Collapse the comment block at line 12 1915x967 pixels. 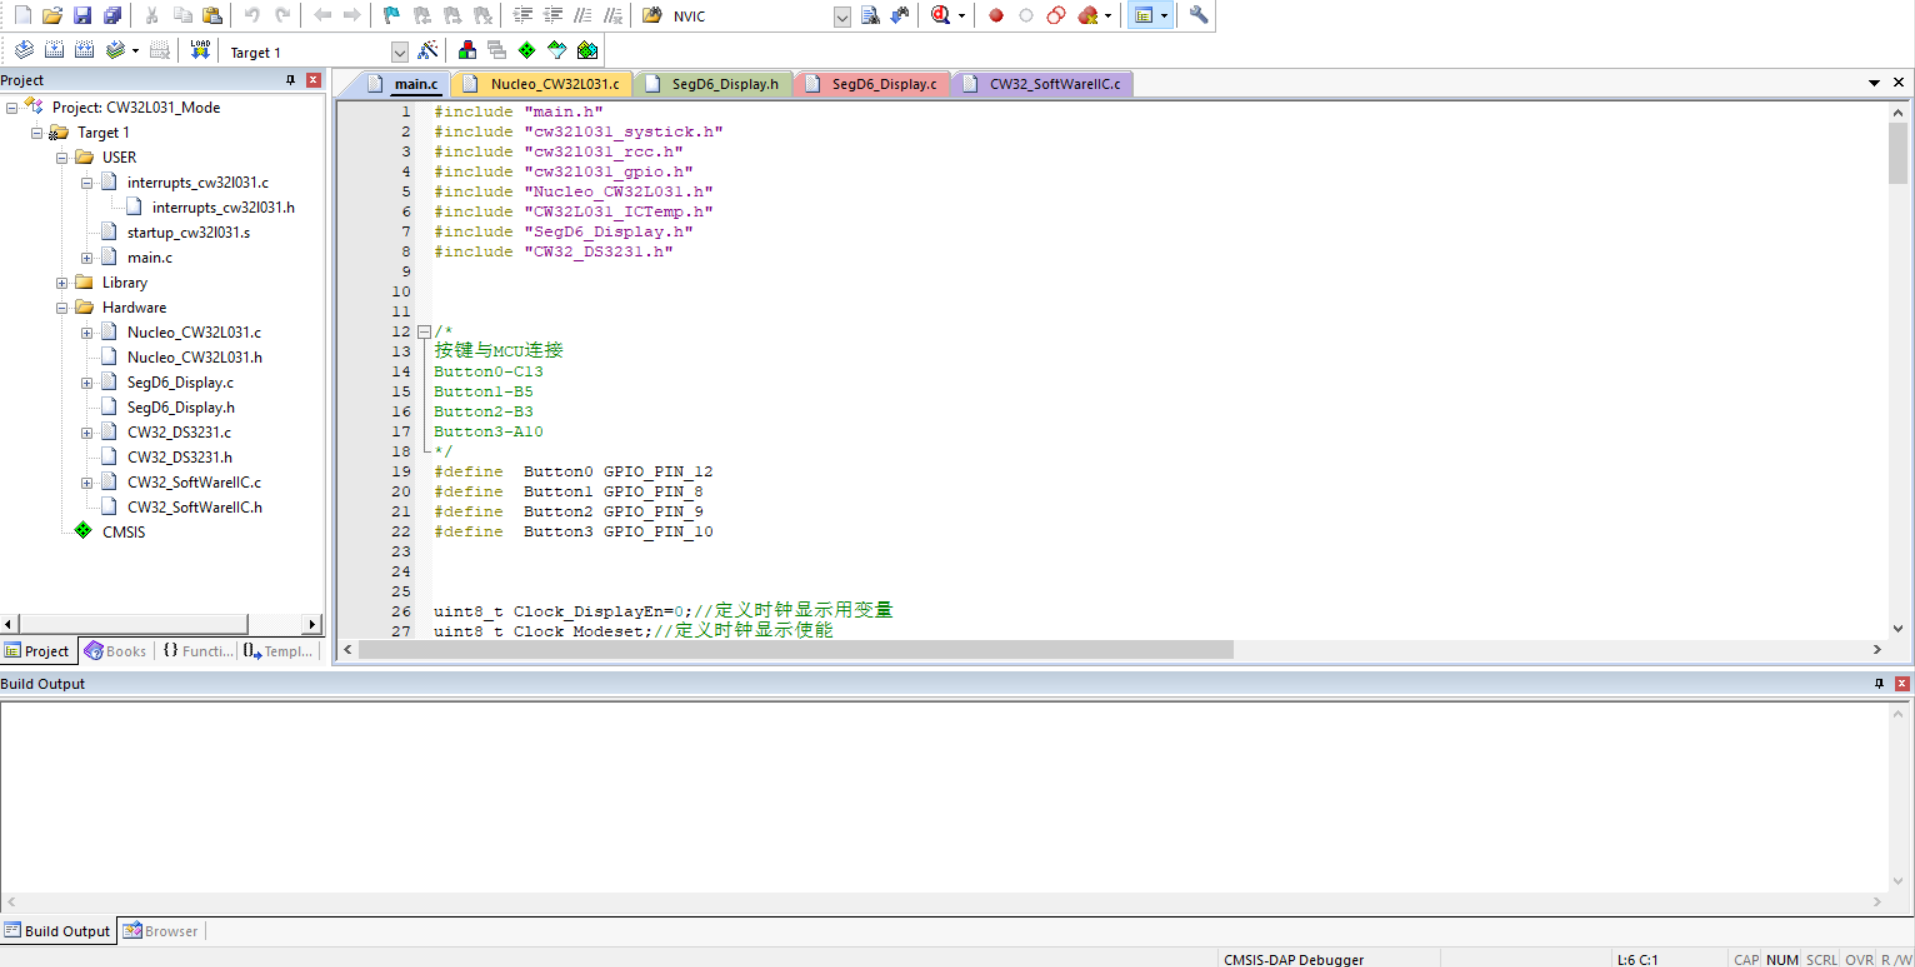pyautogui.click(x=425, y=331)
